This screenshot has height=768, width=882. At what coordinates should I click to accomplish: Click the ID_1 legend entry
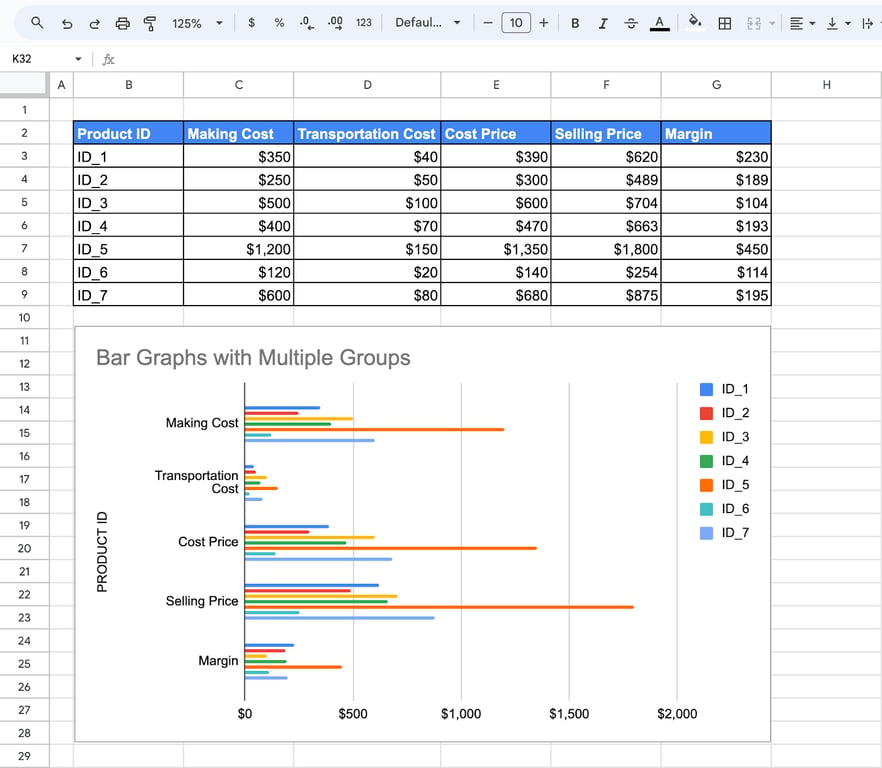[x=724, y=389]
